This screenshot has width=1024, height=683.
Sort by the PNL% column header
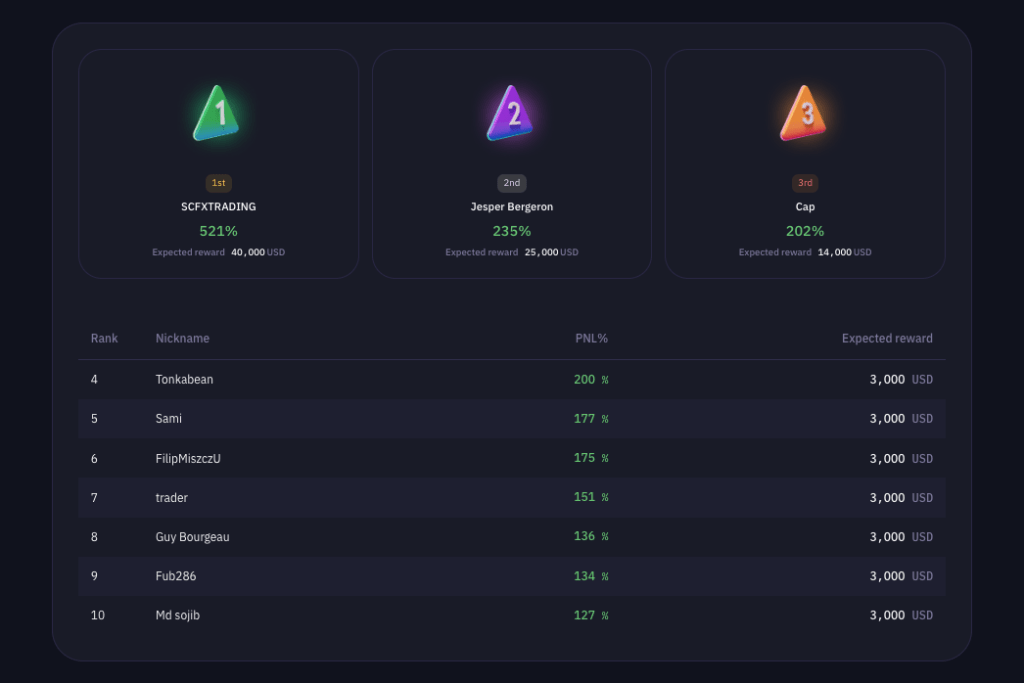591,339
